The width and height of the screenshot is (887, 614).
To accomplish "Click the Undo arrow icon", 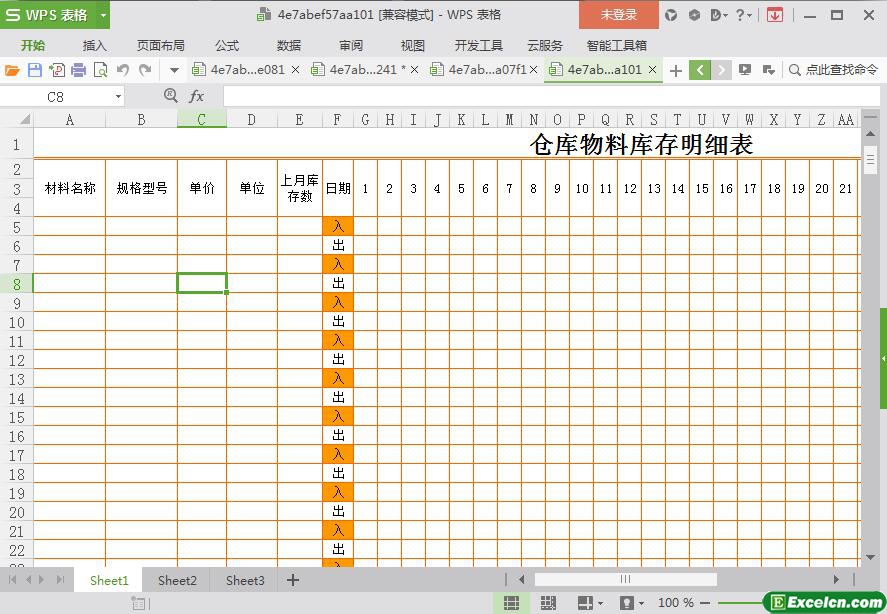I will pos(123,70).
